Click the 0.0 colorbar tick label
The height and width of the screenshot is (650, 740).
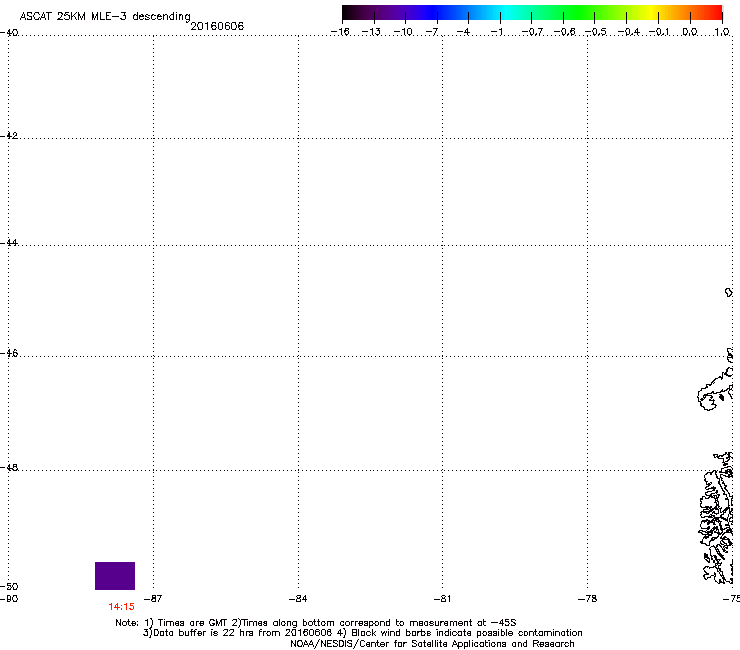click(x=690, y=32)
